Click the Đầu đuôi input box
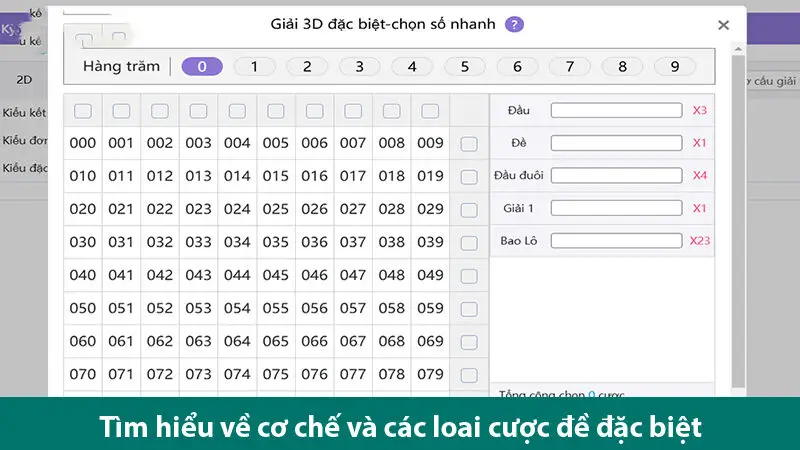Screen dimensions: 800x450 (615, 175)
